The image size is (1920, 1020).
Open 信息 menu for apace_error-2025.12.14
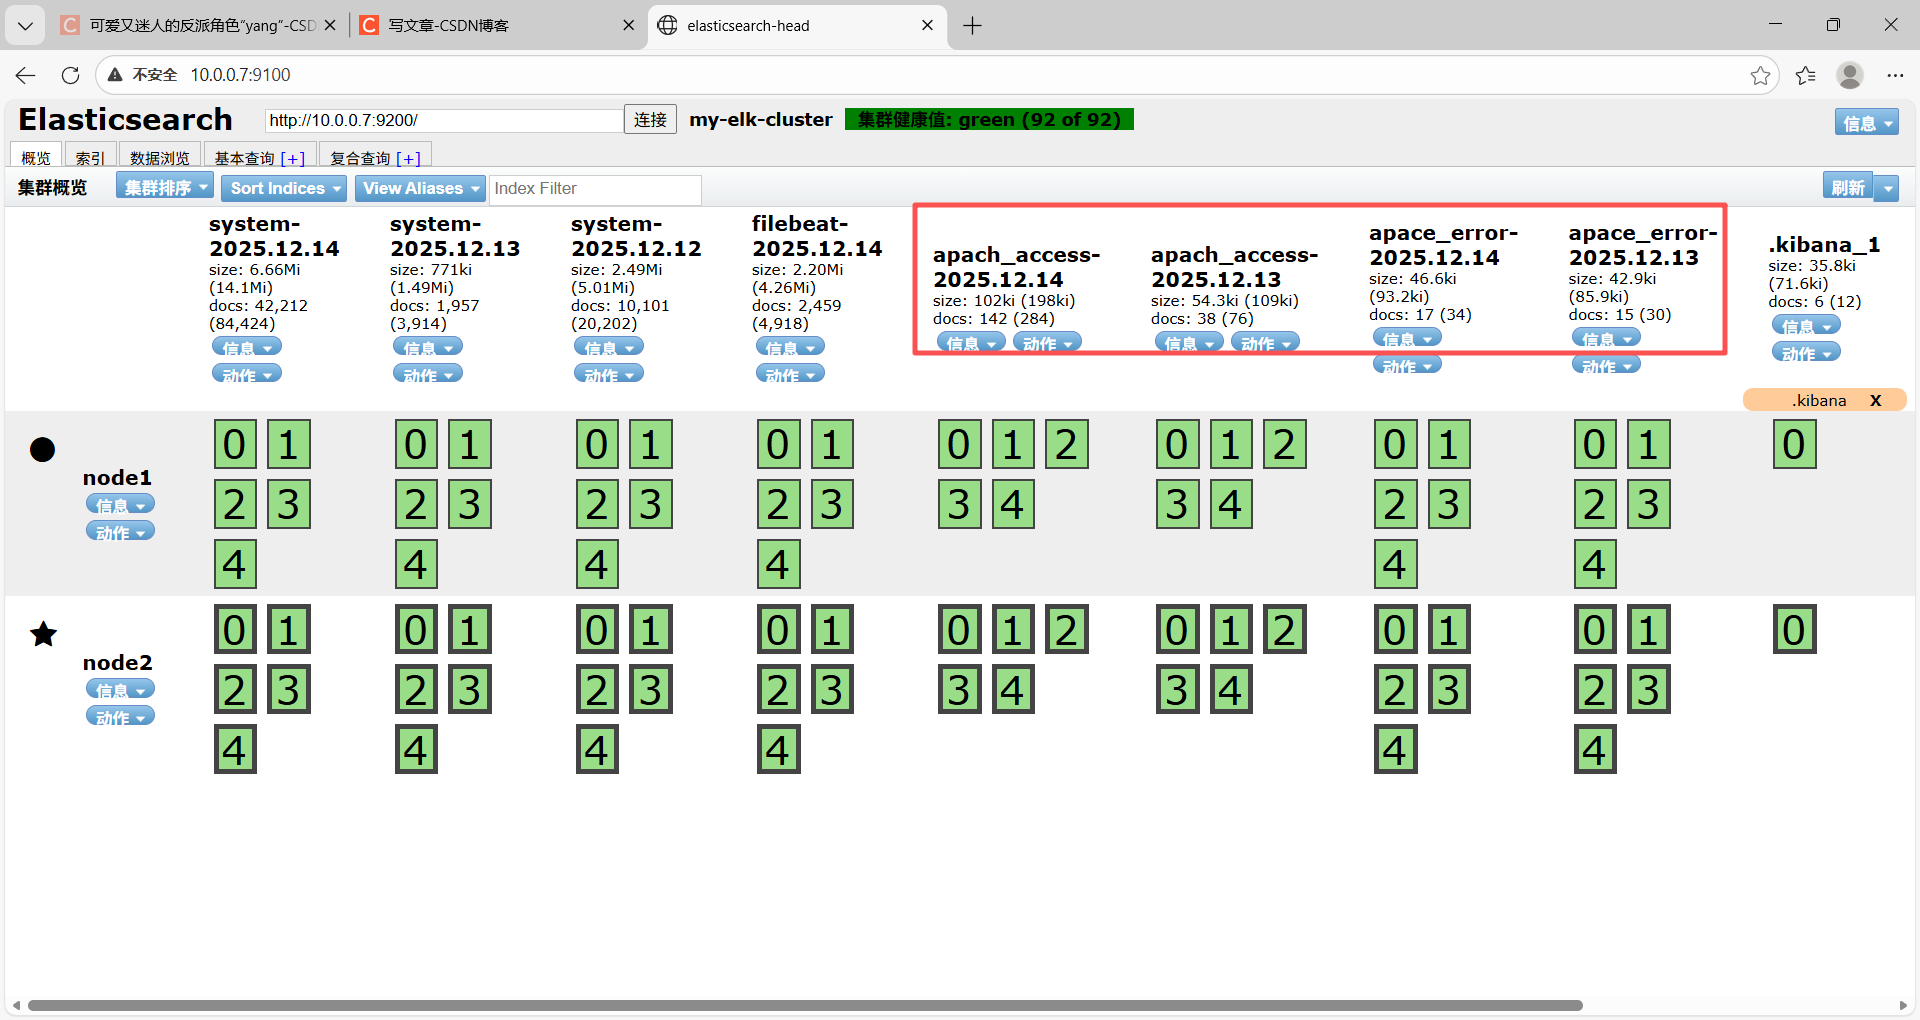(1407, 339)
